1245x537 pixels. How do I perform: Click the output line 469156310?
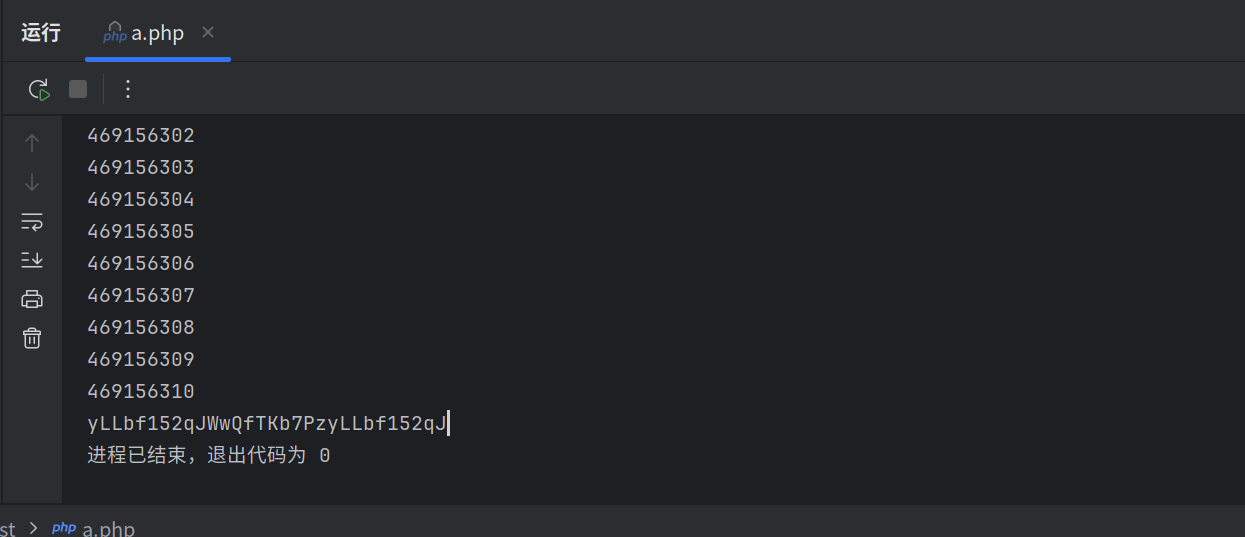[141, 391]
